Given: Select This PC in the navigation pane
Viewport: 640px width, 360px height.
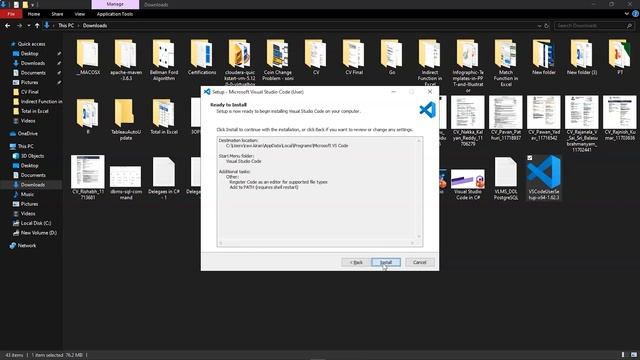Looking at the screenshot, I should pos(25,146).
